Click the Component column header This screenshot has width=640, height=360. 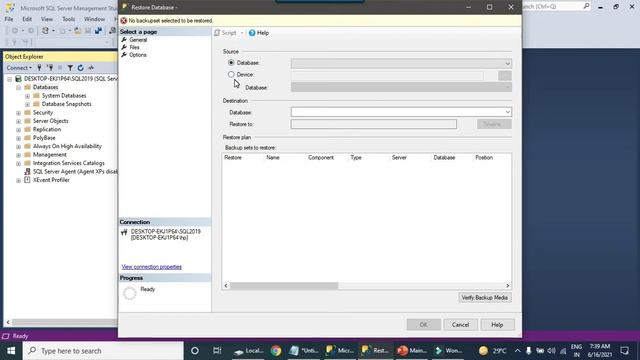pos(321,158)
